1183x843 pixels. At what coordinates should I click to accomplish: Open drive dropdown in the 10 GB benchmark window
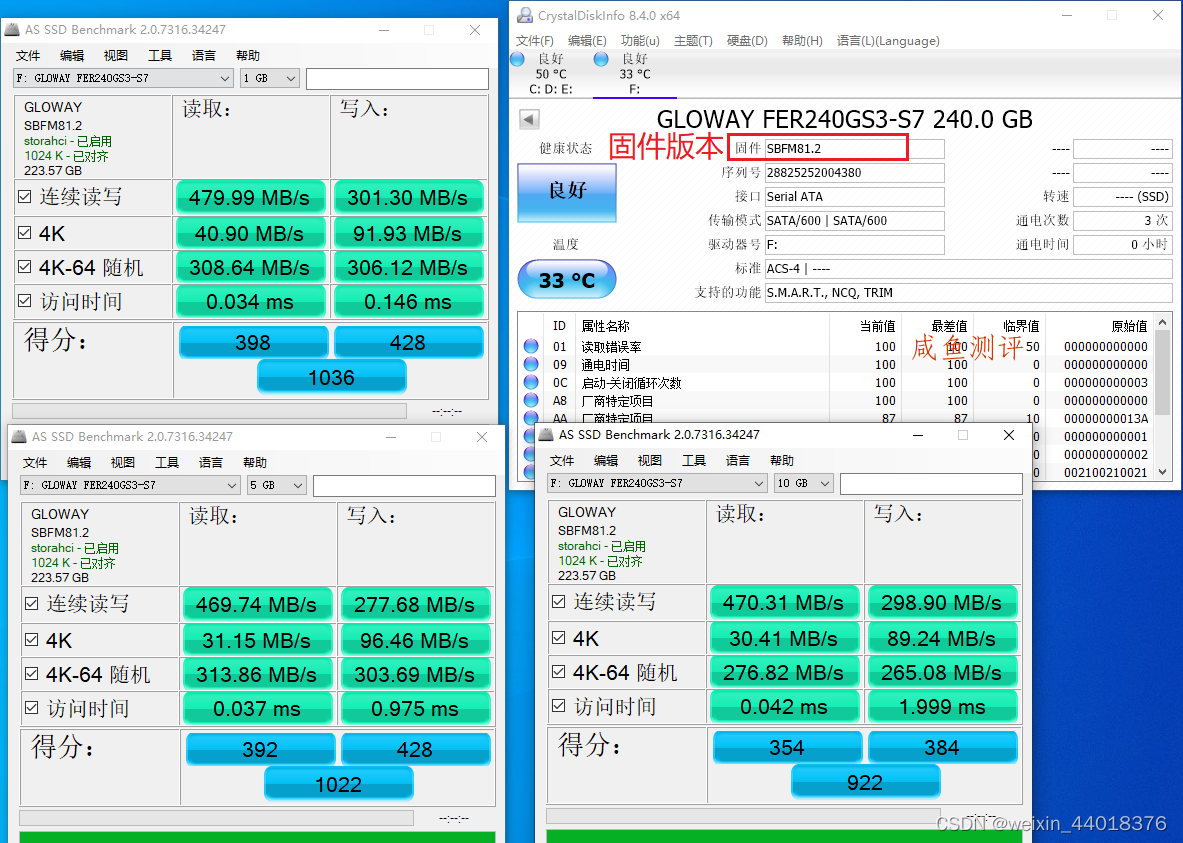pyautogui.click(x=657, y=483)
